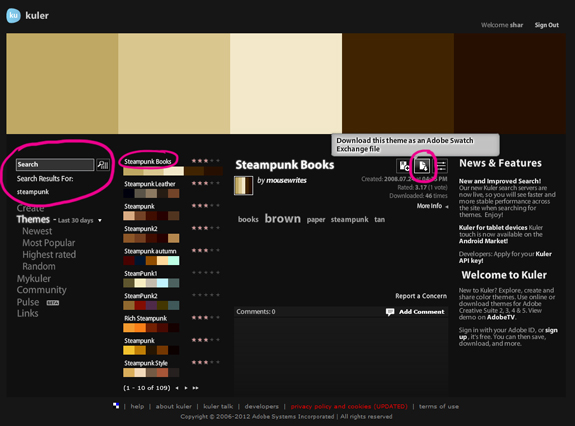Screen dimensions: 575x426
Task: Click the kuler logo icon
Action: point(14,15)
